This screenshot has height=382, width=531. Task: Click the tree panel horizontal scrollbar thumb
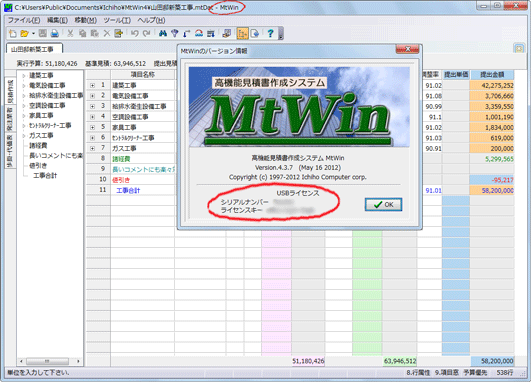47,361
